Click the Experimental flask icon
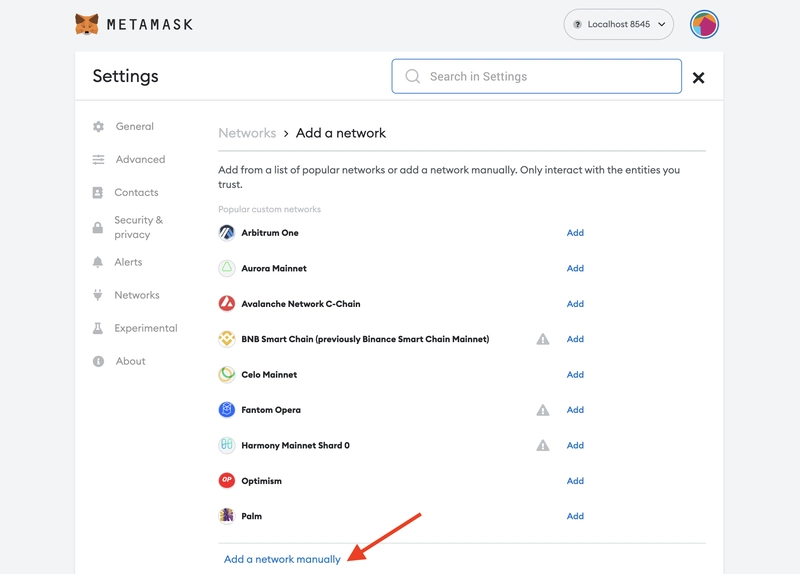Viewport: 800px width, 574px height. 97,328
